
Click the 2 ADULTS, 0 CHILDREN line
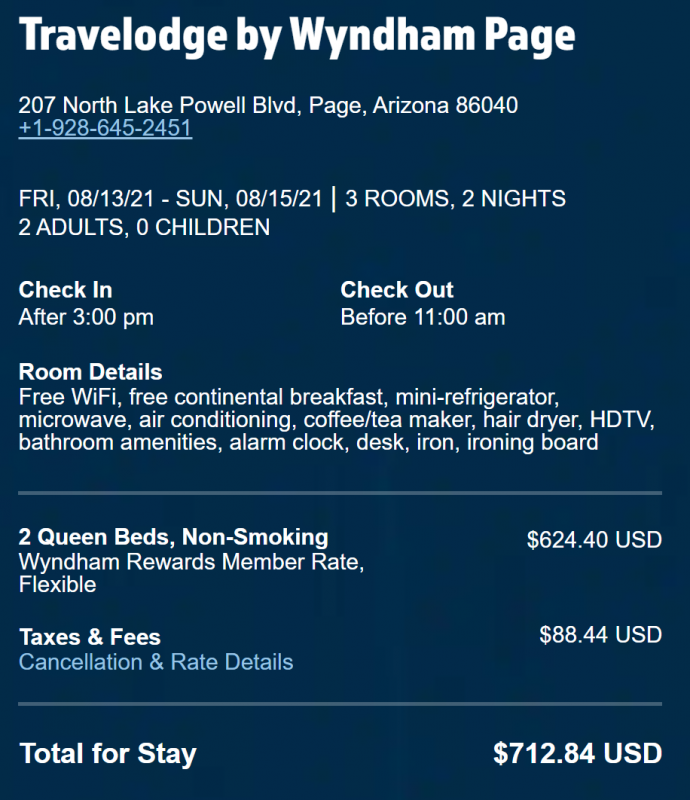tap(144, 228)
